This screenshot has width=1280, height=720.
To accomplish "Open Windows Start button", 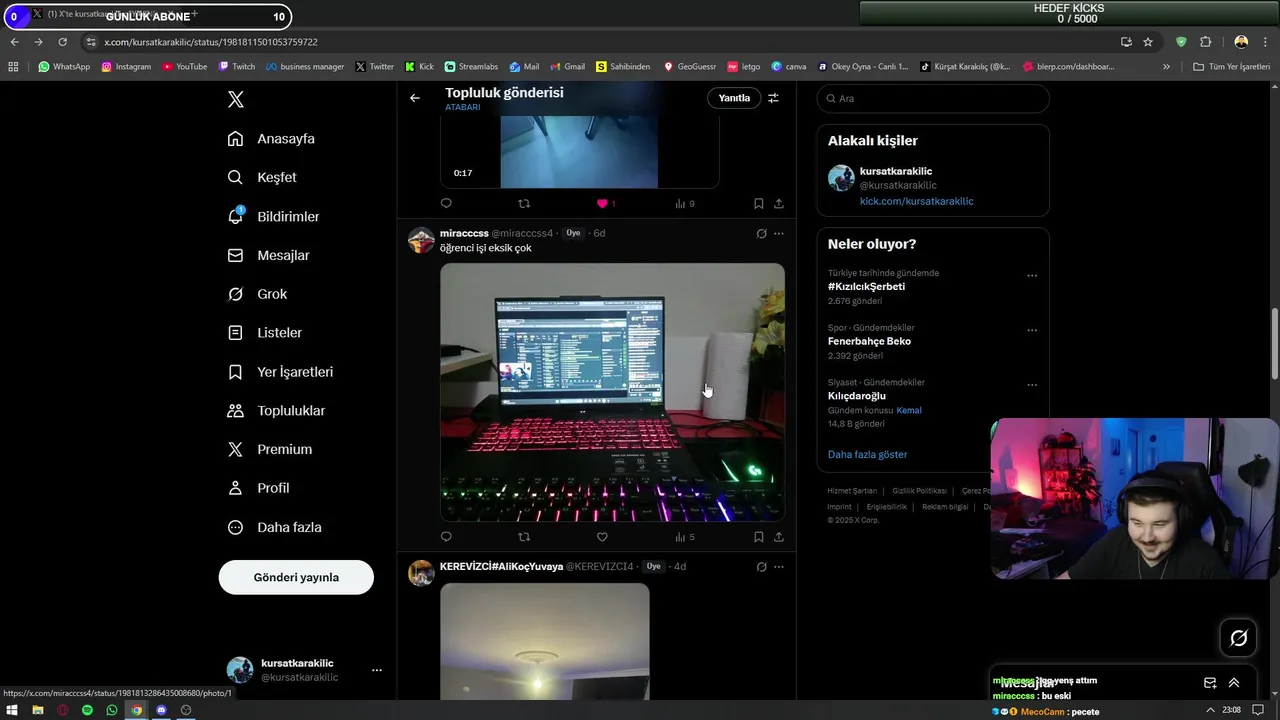I will pos(13,710).
